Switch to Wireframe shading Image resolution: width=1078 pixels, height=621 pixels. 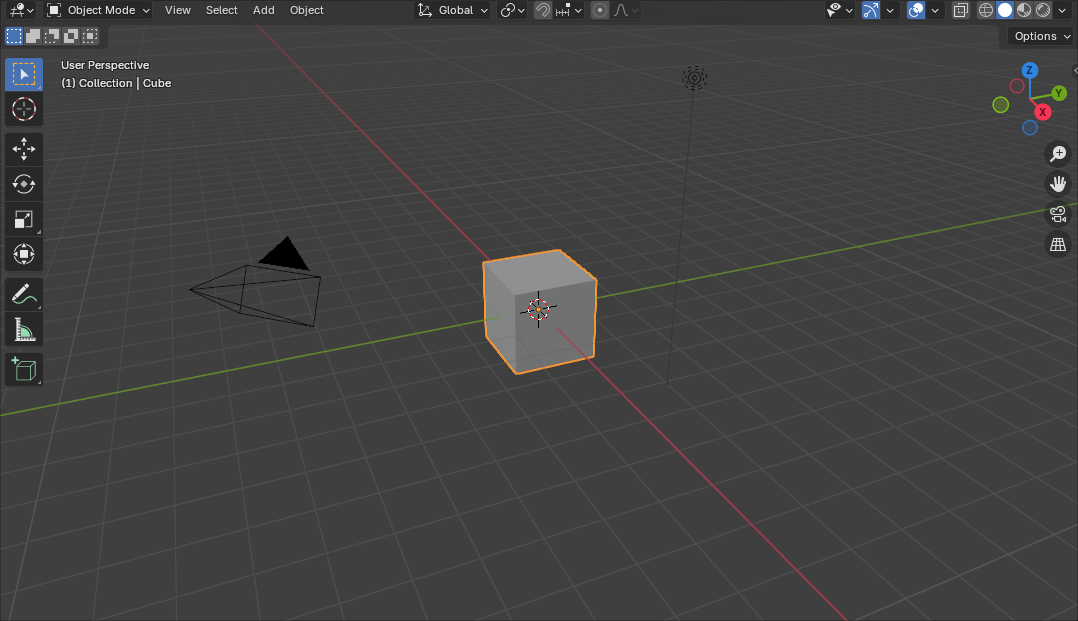(986, 10)
